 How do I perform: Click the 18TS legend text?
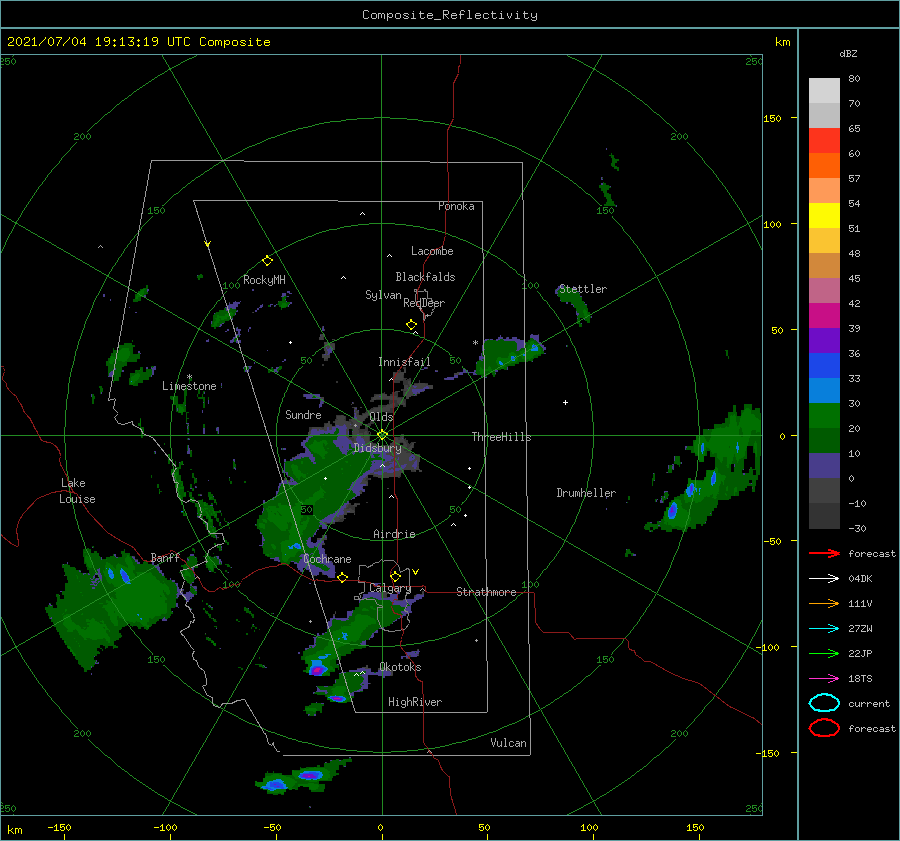click(x=860, y=679)
